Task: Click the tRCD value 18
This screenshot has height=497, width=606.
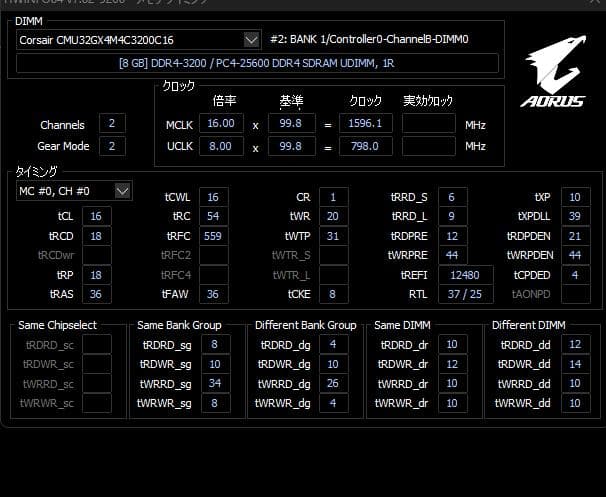Action: click(97, 236)
